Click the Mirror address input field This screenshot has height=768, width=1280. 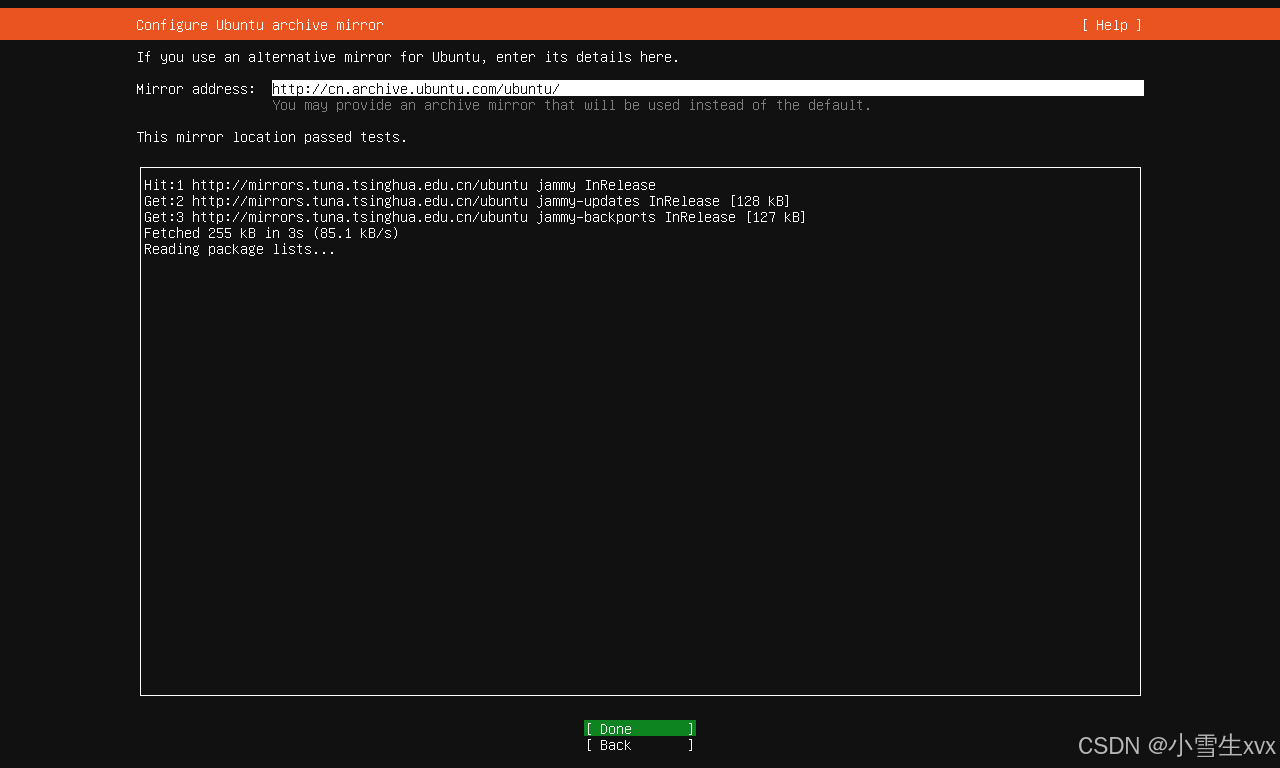(708, 89)
